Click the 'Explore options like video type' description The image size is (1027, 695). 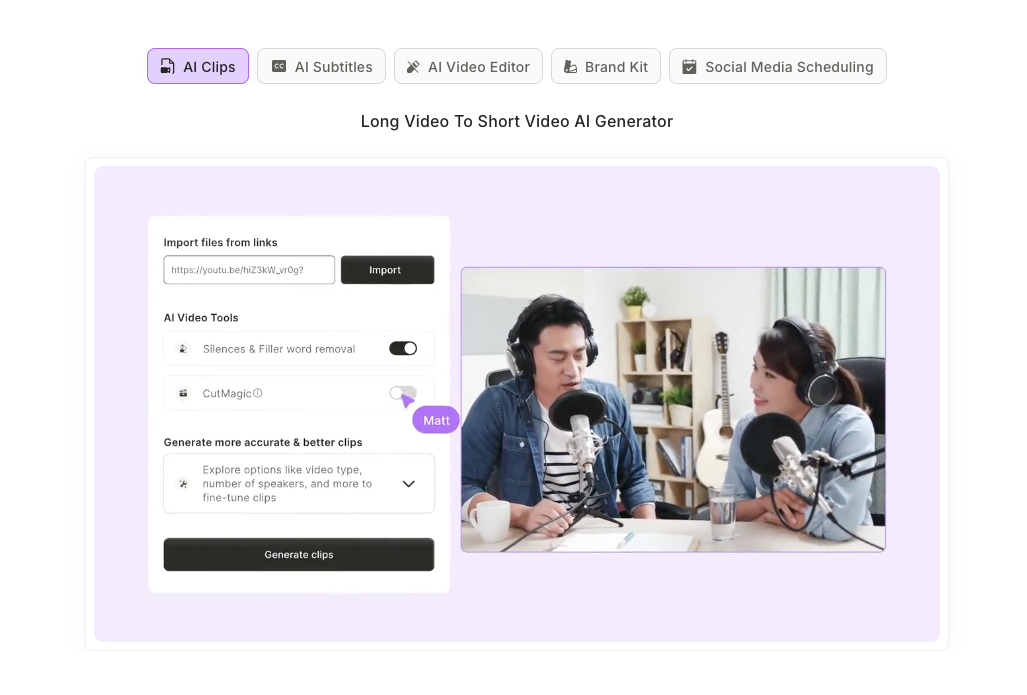point(287,483)
